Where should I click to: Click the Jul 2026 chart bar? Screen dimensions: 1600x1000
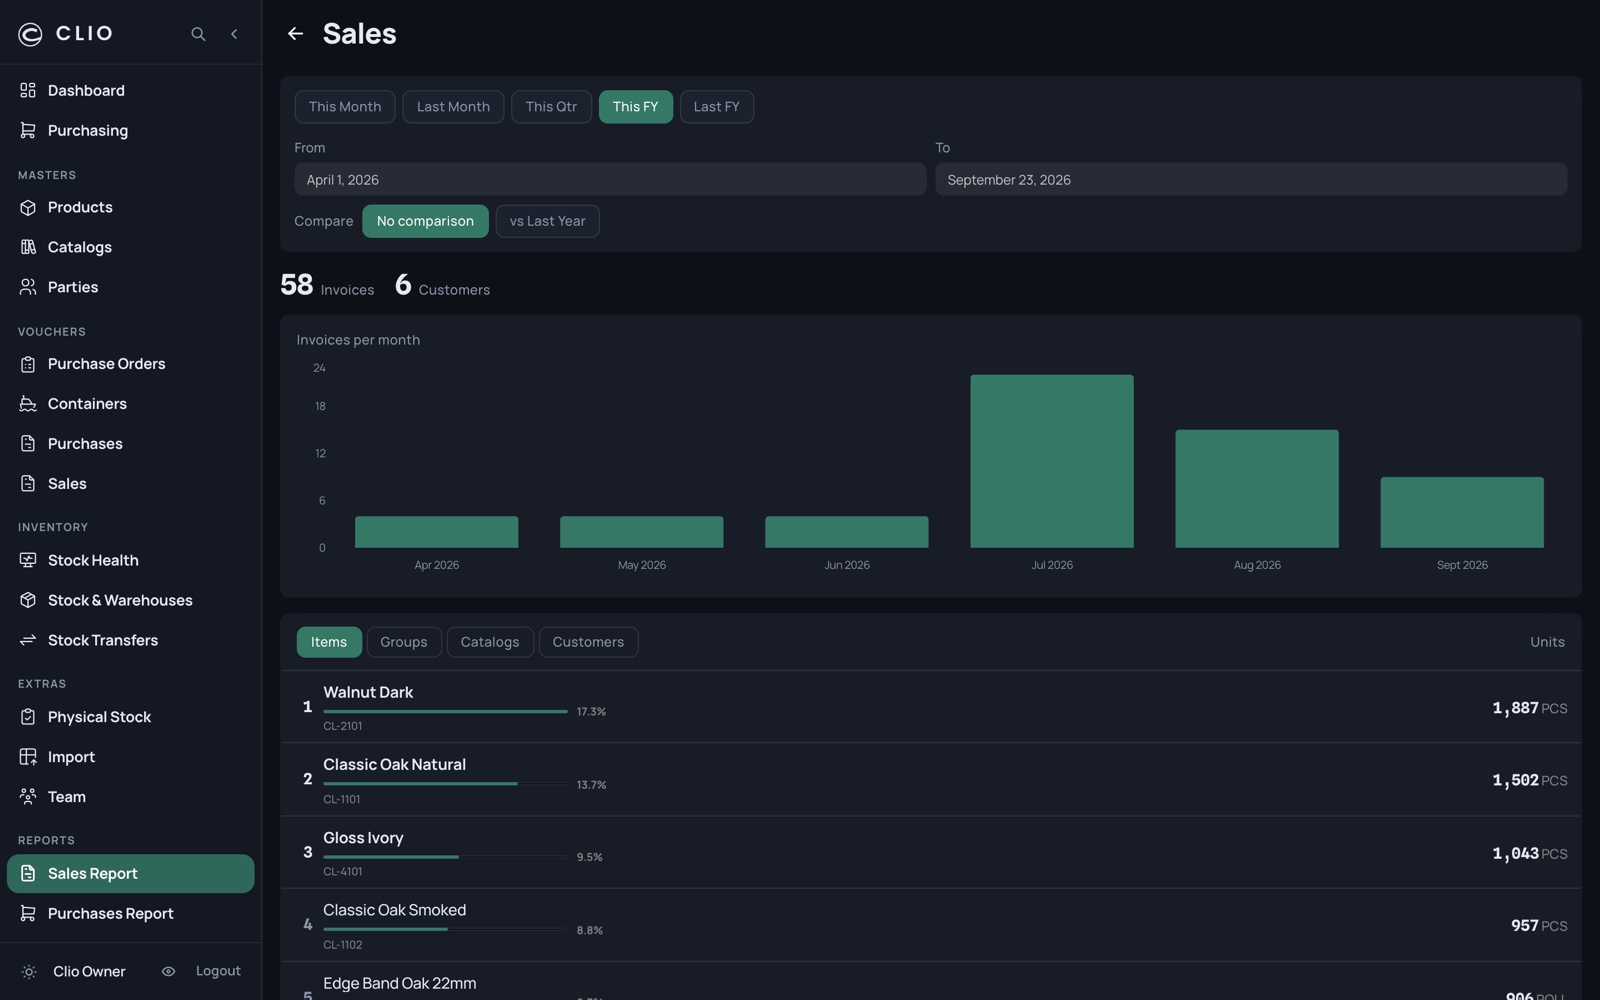1052,461
